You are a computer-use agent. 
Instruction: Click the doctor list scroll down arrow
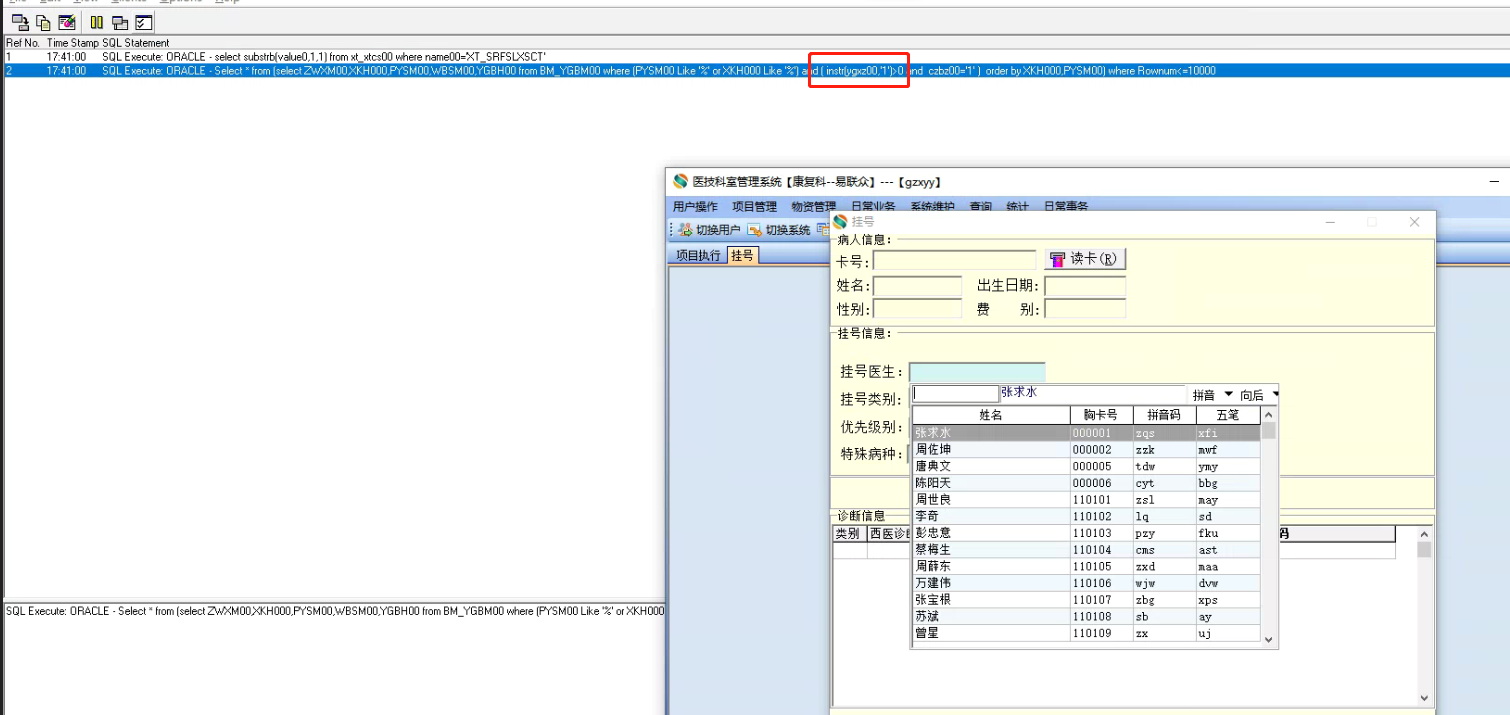click(1269, 639)
